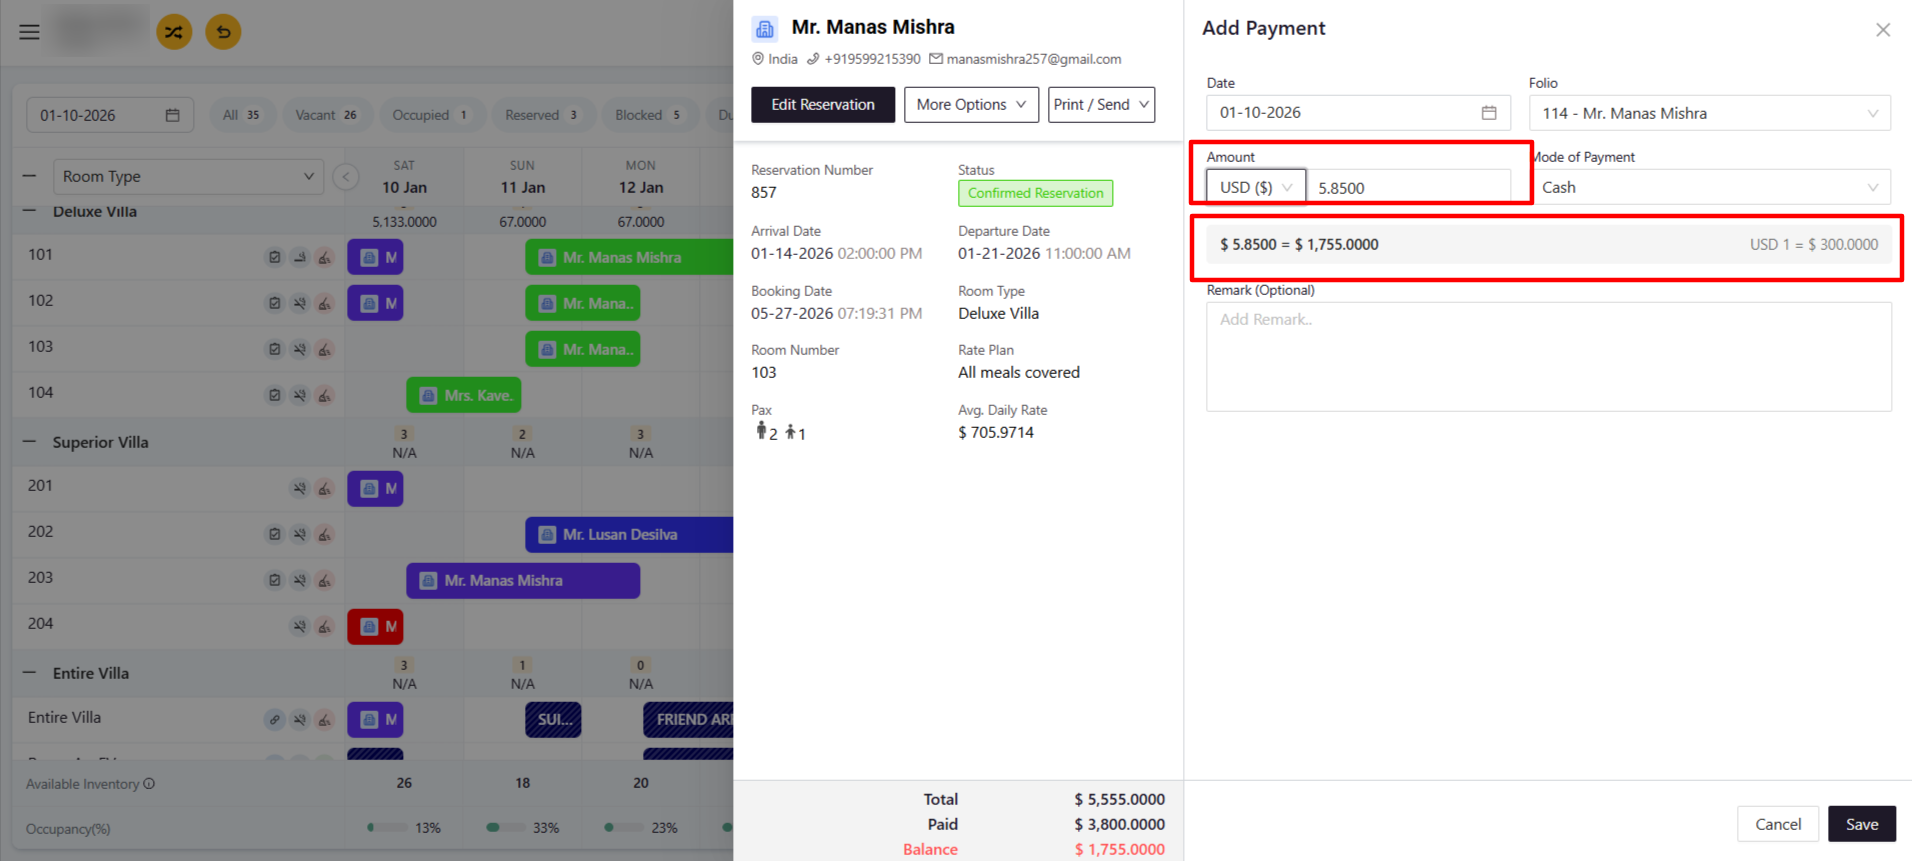1912x861 pixels.
Task: Click the guest profile icon beside Mr. Manas Mishra
Action: 765,28
